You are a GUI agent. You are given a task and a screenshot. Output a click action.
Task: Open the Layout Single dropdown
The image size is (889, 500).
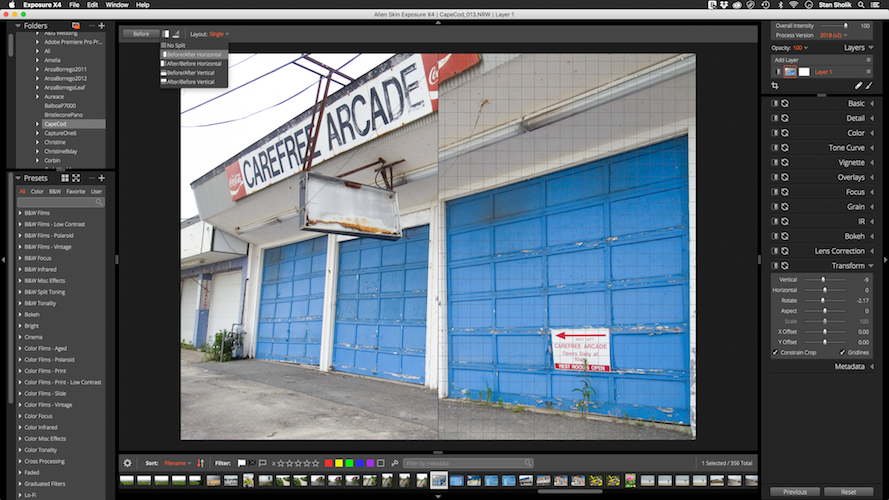[x=219, y=34]
